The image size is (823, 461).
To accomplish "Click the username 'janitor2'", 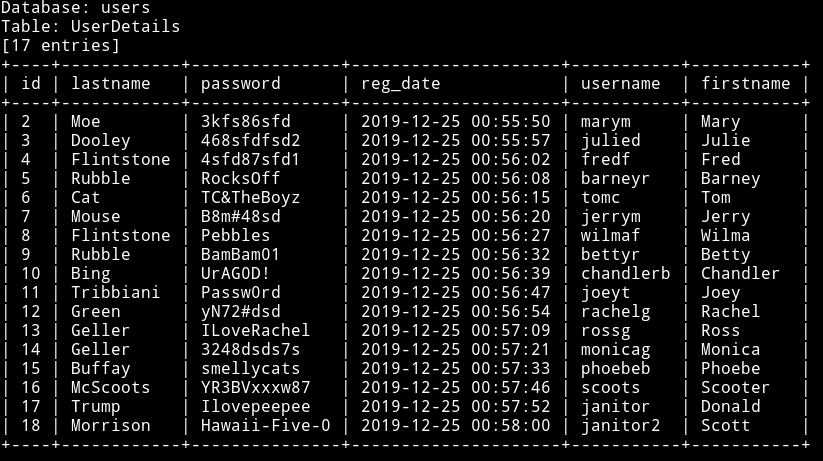I will click(620, 426).
